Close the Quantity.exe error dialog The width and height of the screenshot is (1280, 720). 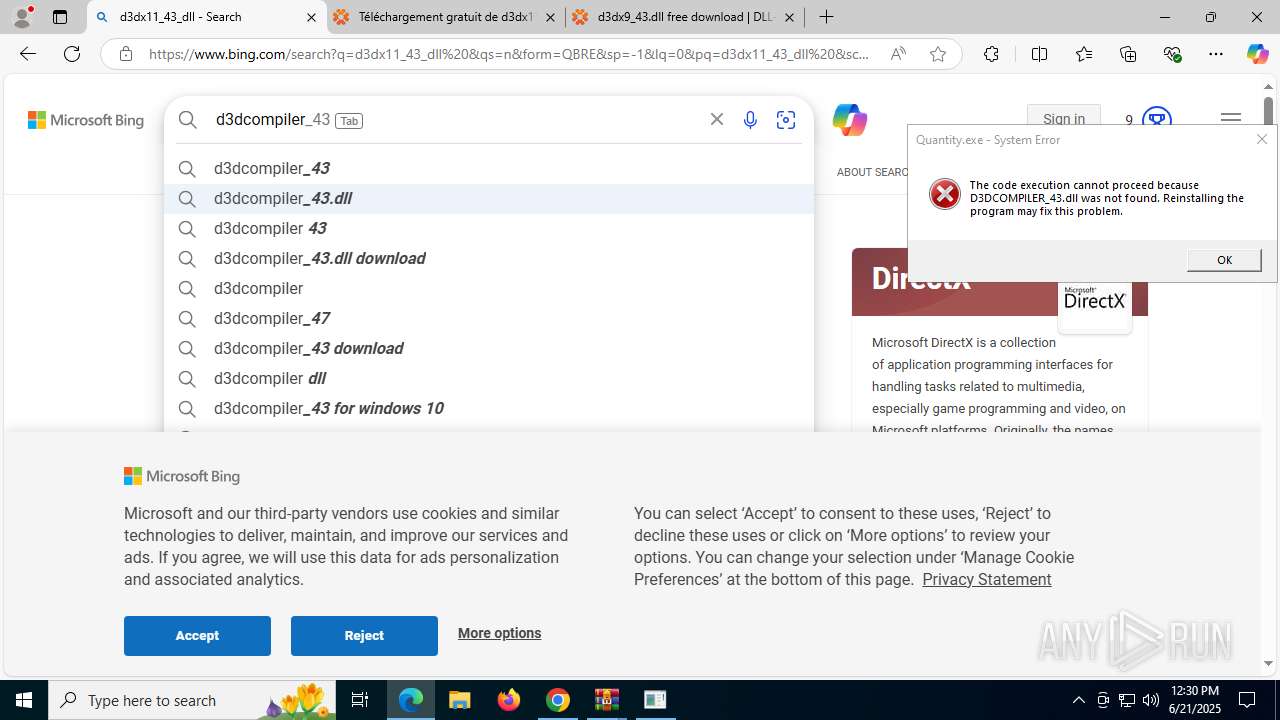point(1262,139)
